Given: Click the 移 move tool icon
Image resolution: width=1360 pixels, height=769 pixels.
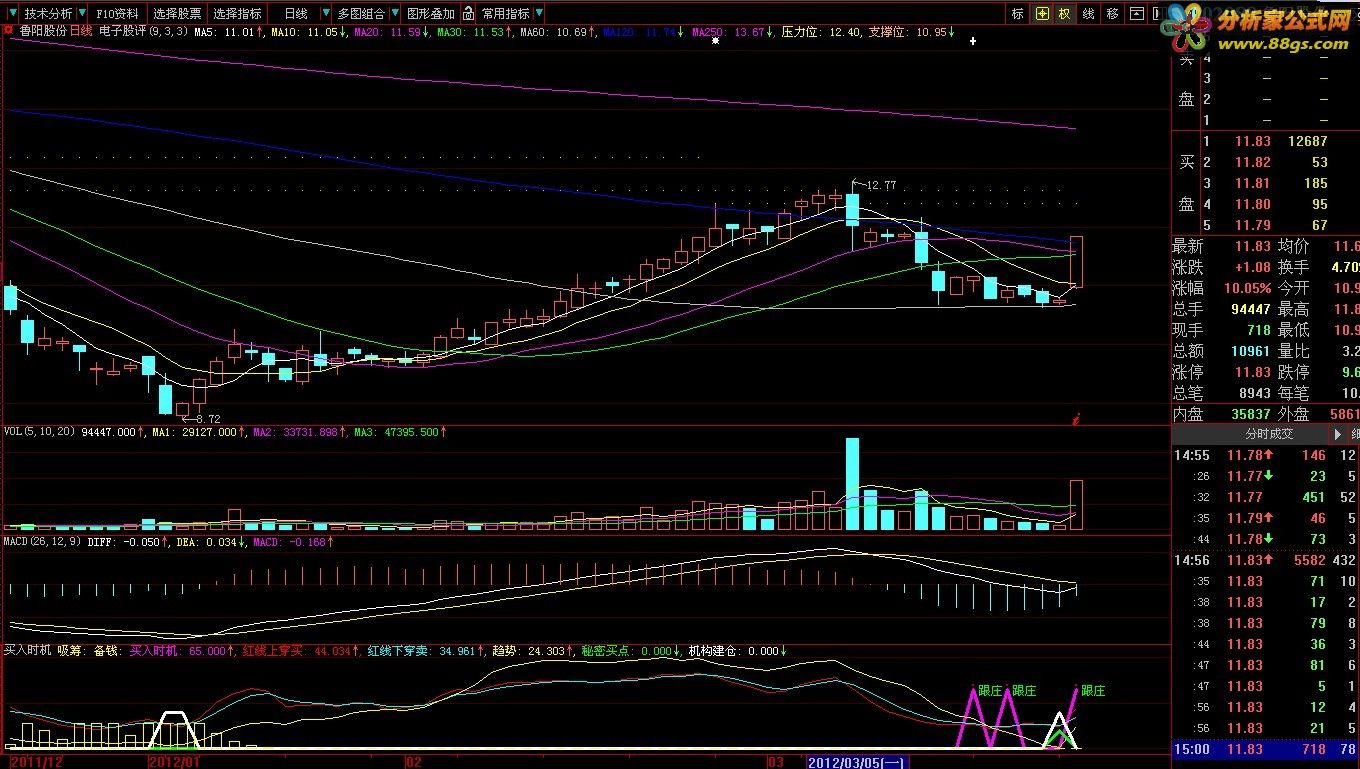Looking at the screenshot, I should click(x=1113, y=14).
